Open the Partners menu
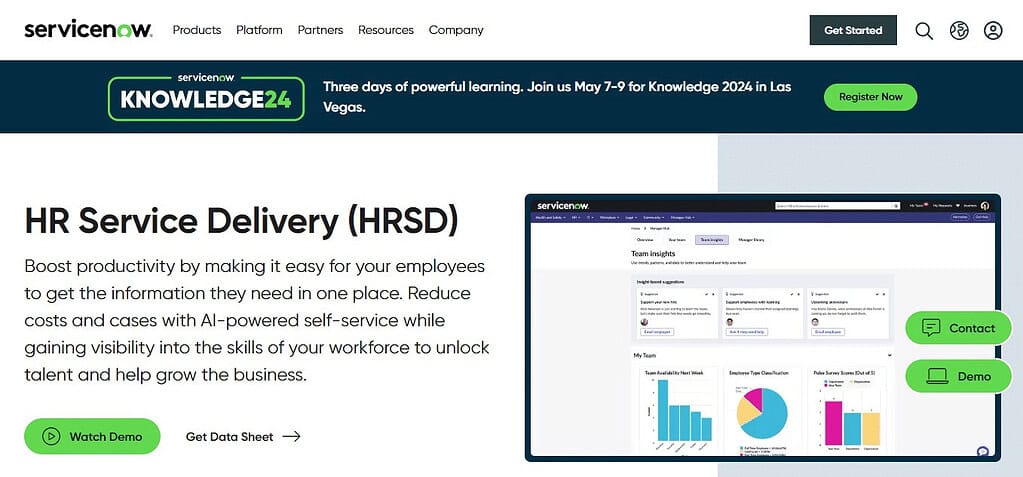The image size is (1023, 477). point(320,30)
